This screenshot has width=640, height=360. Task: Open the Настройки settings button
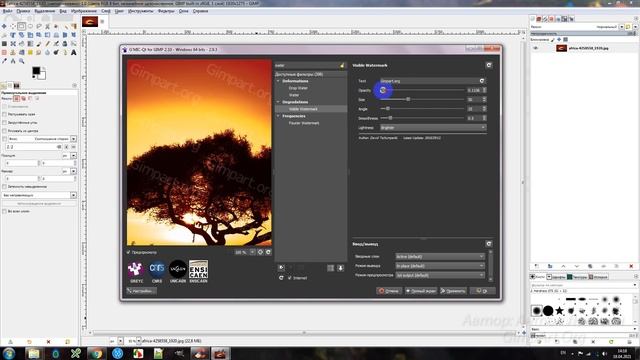(x=141, y=291)
